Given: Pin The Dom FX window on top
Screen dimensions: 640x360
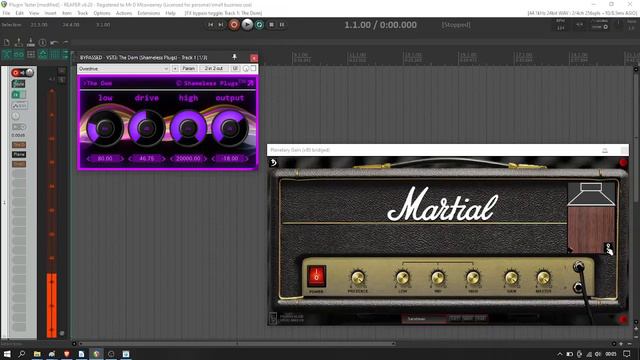Looking at the screenshot, I should tap(234, 57).
